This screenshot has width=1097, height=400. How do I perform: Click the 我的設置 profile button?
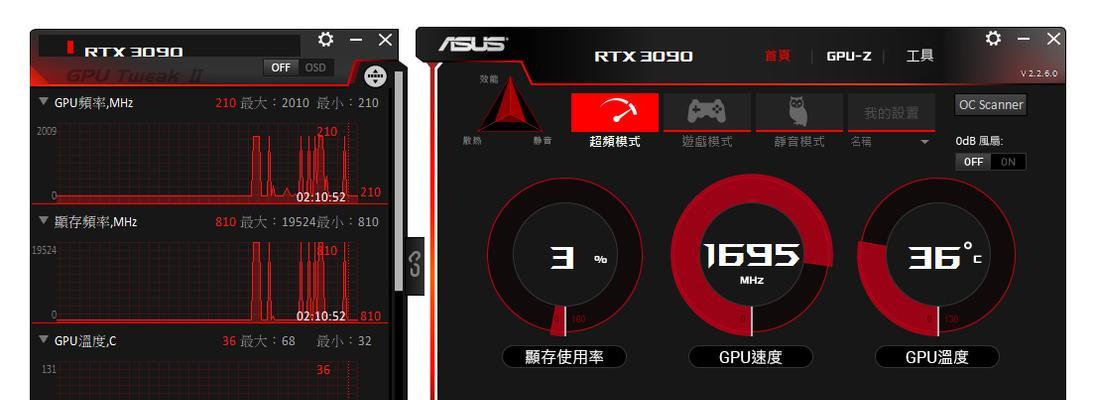pyautogui.click(x=891, y=112)
